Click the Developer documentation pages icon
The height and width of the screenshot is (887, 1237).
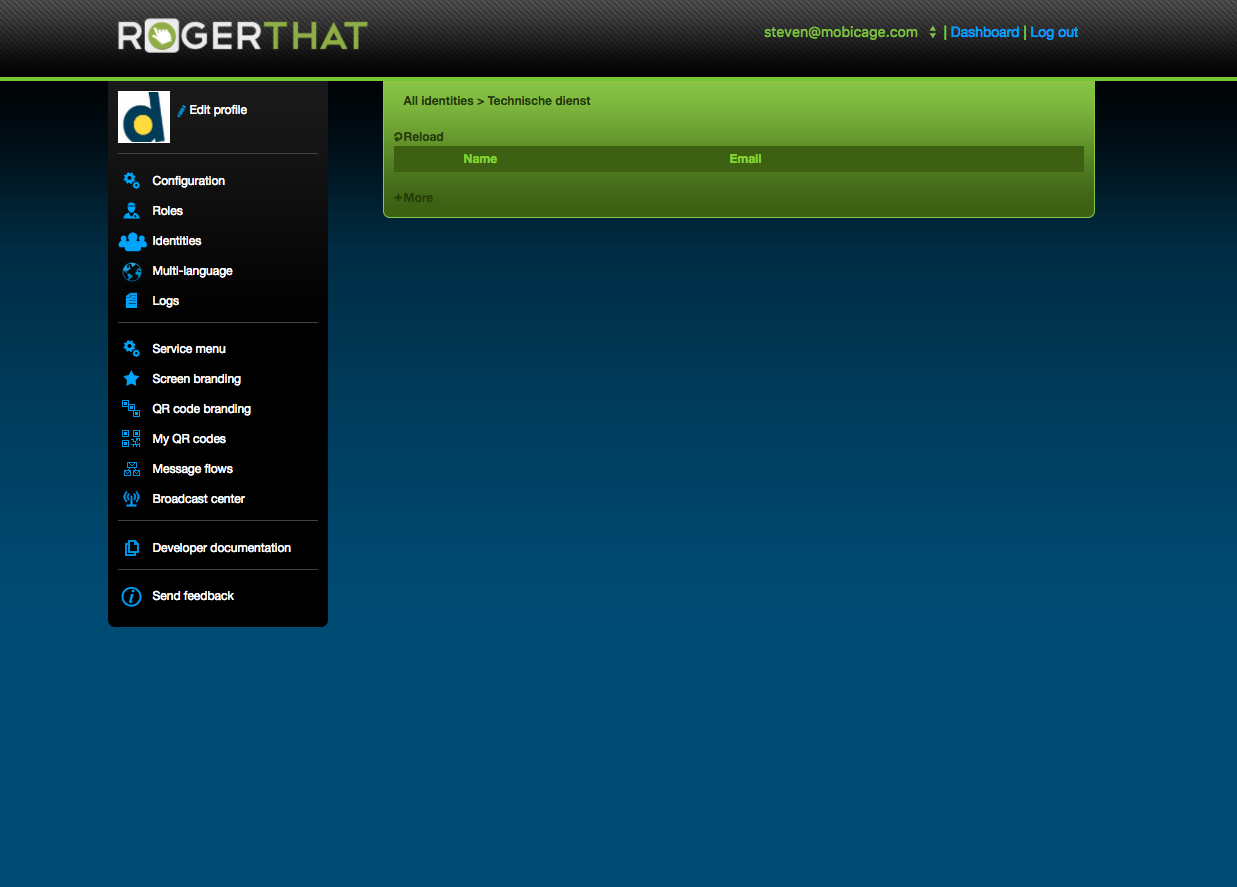pyautogui.click(x=131, y=548)
